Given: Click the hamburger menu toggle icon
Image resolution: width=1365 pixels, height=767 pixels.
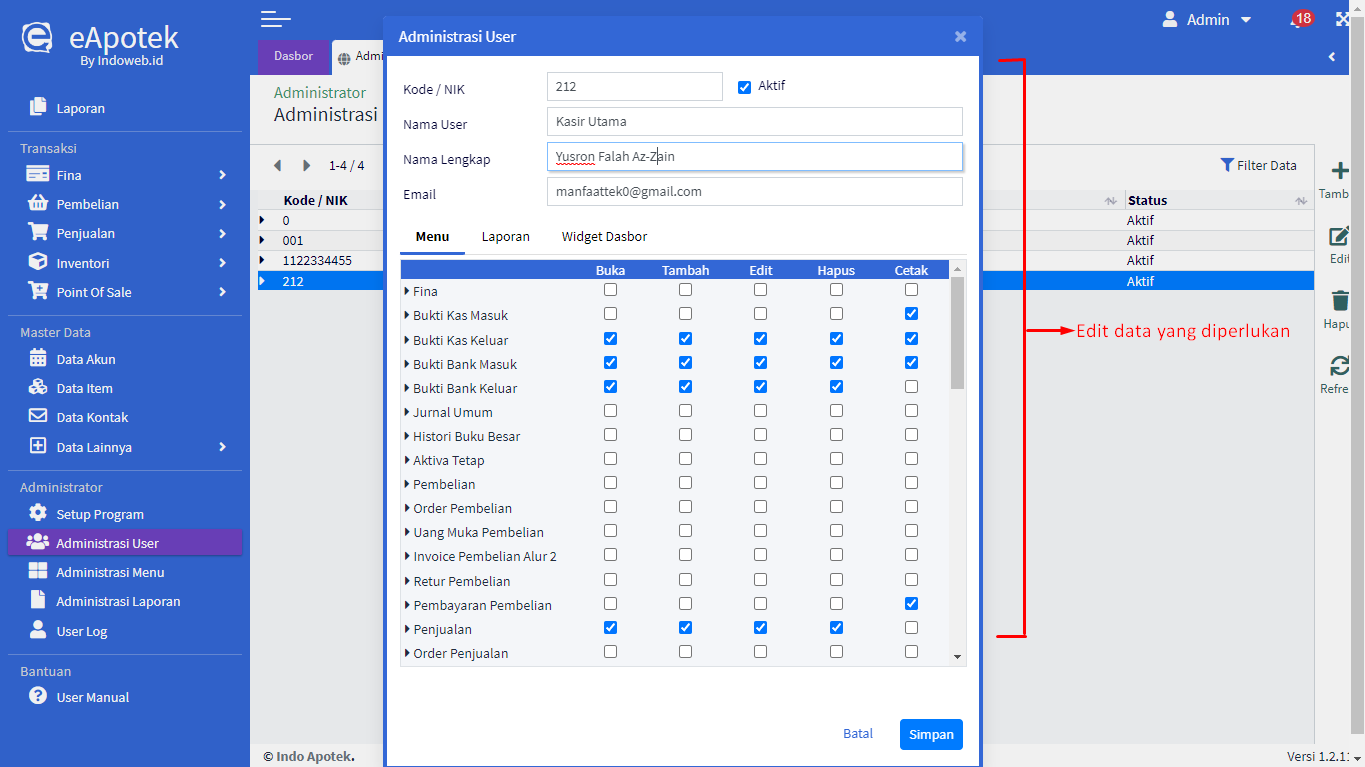Looking at the screenshot, I should point(275,19).
